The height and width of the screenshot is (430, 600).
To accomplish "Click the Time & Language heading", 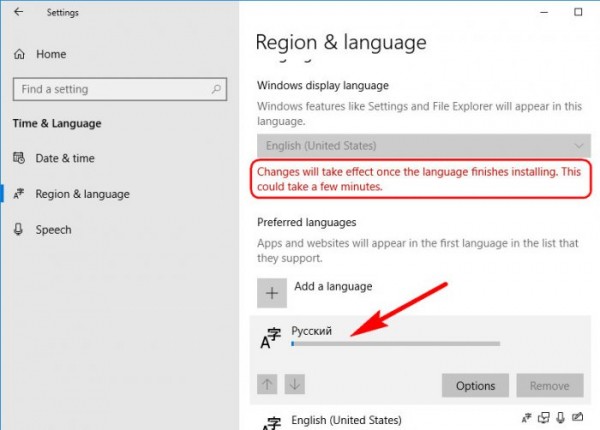I will tap(57, 123).
